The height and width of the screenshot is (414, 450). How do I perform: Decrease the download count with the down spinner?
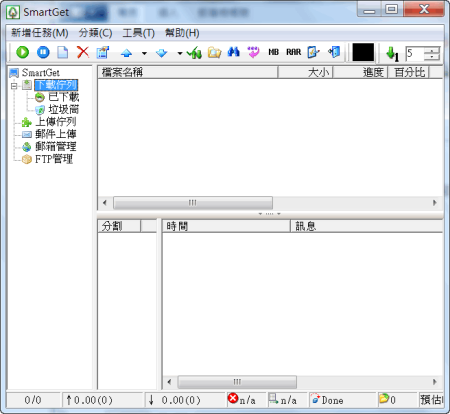(432, 57)
